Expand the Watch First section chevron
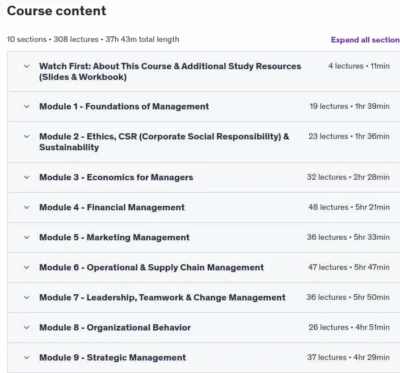Viewport: 400px width, 373px height. pos(27,66)
